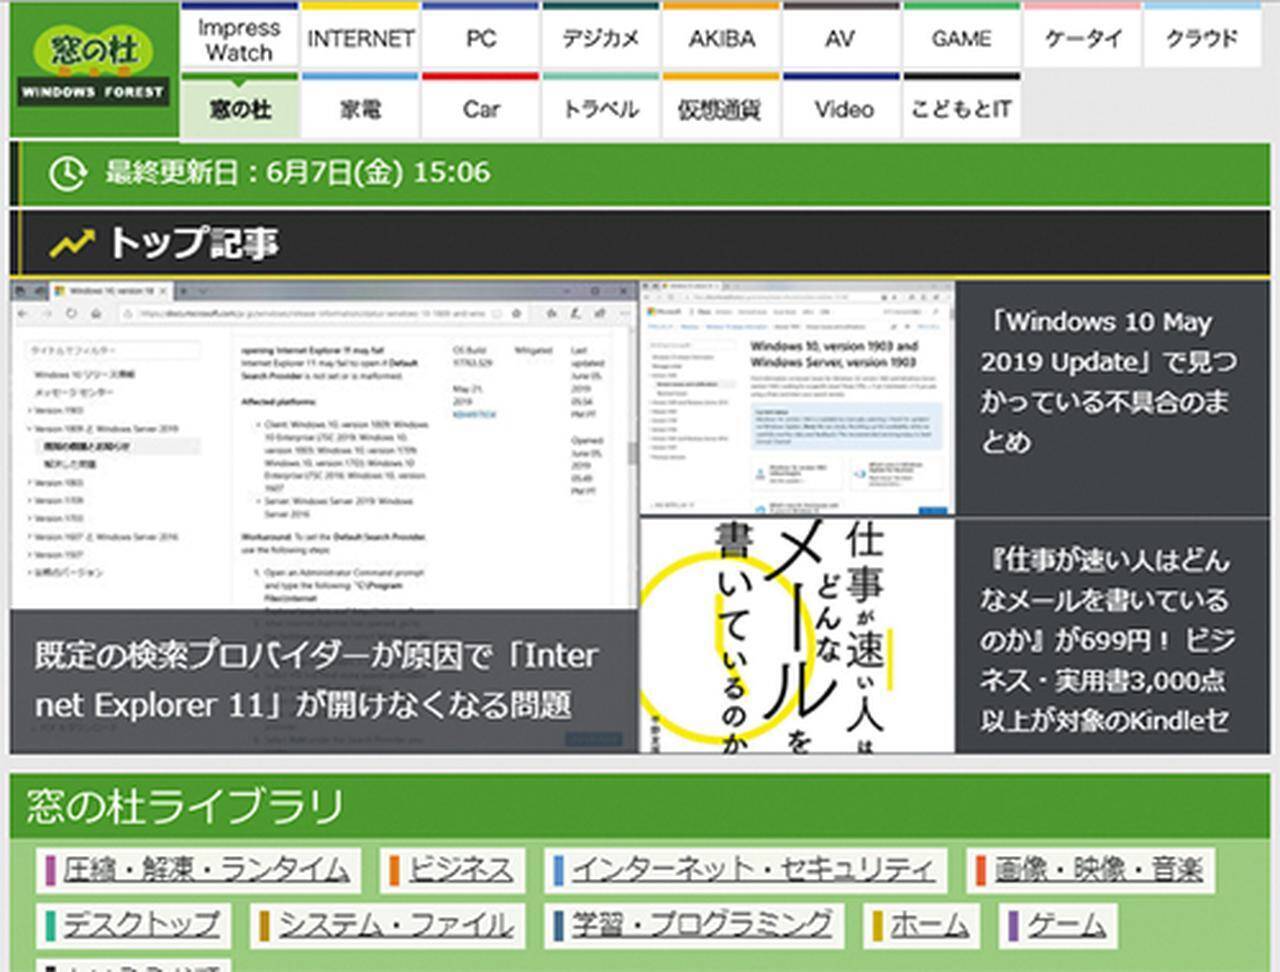Switch to the PC tab
The height and width of the screenshot is (972, 1280).
click(x=480, y=38)
